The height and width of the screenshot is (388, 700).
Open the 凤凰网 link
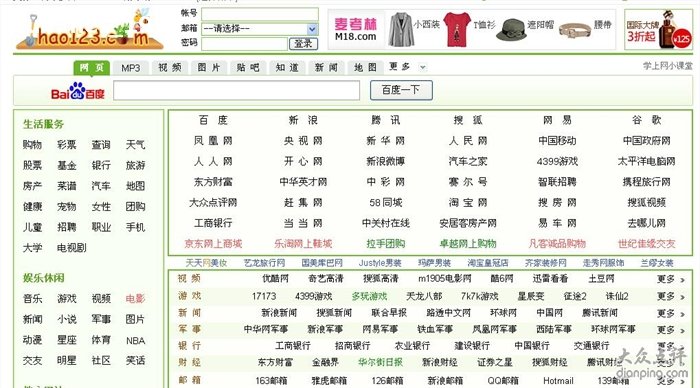(213, 141)
